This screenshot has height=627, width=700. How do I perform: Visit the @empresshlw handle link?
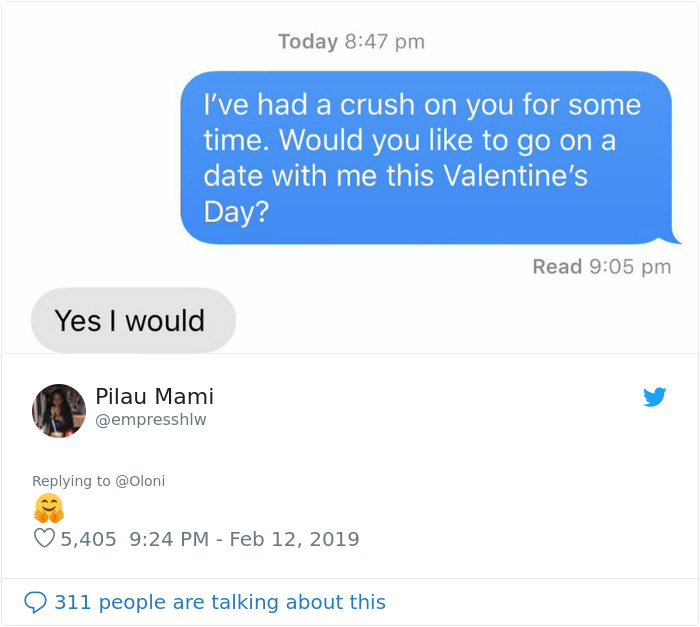point(151,420)
